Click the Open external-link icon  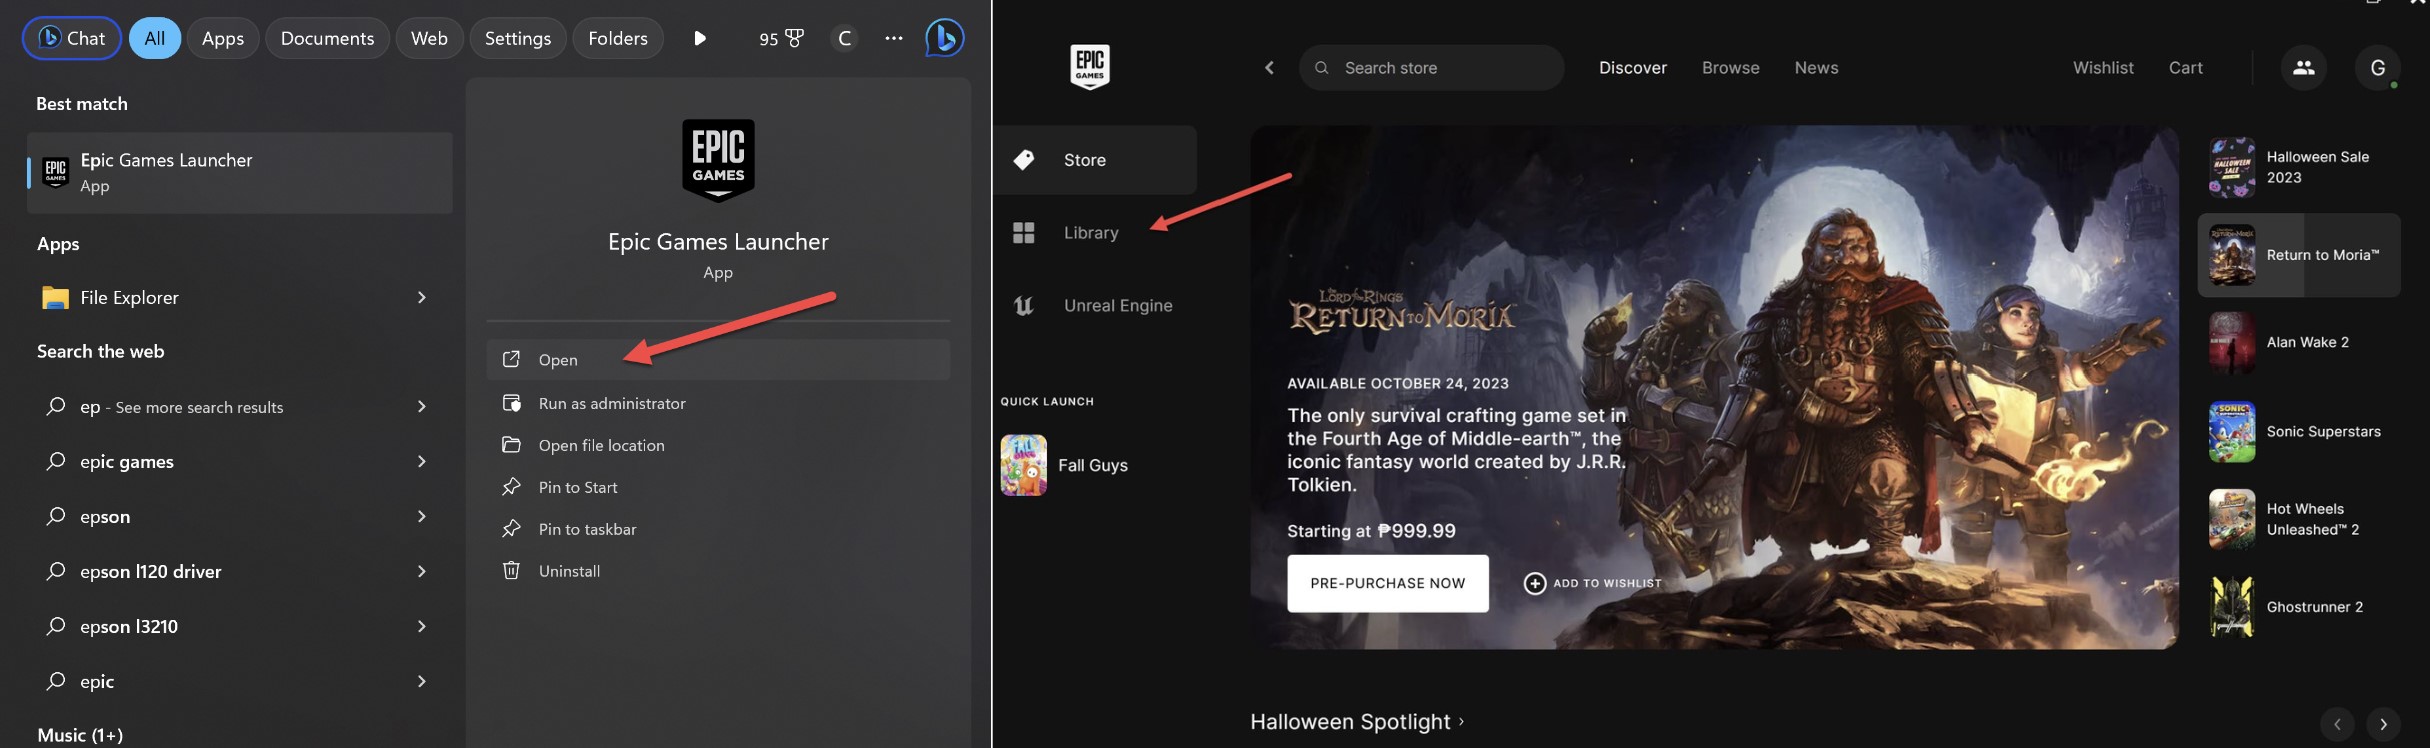click(x=511, y=359)
